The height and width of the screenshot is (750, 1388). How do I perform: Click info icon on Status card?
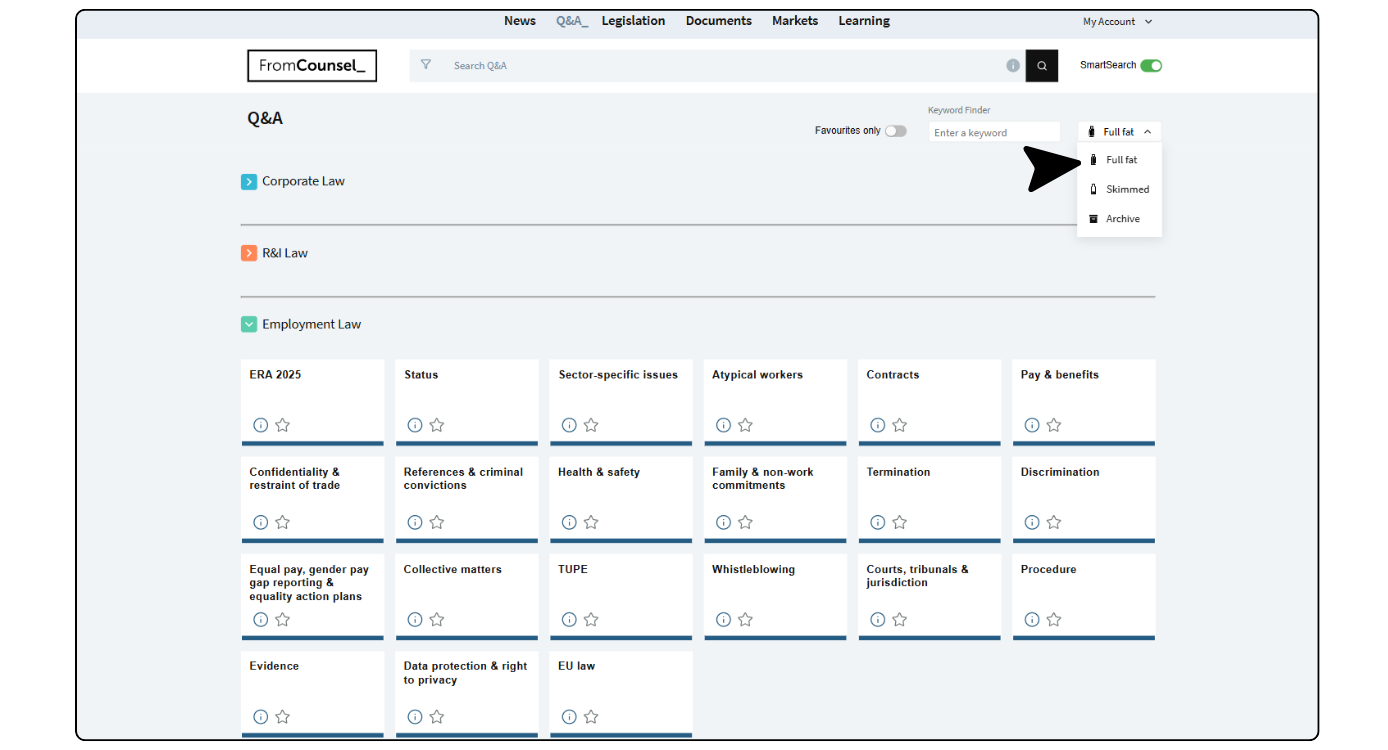click(x=415, y=425)
